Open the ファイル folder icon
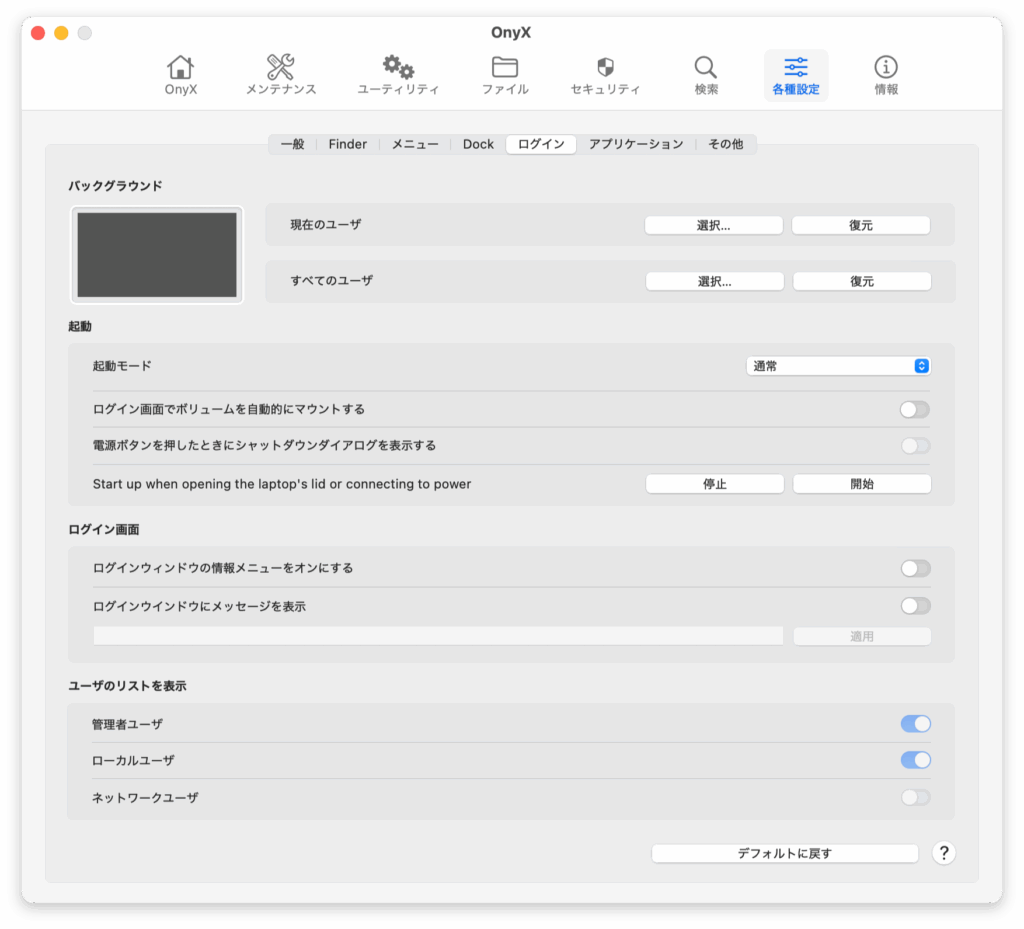This screenshot has height=929, width=1024. point(505,68)
